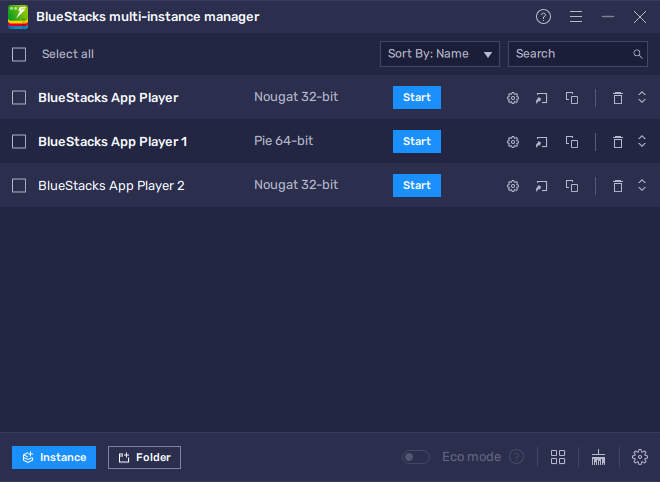
Task: Start the Pie 64-bit instance
Action: click(x=416, y=142)
